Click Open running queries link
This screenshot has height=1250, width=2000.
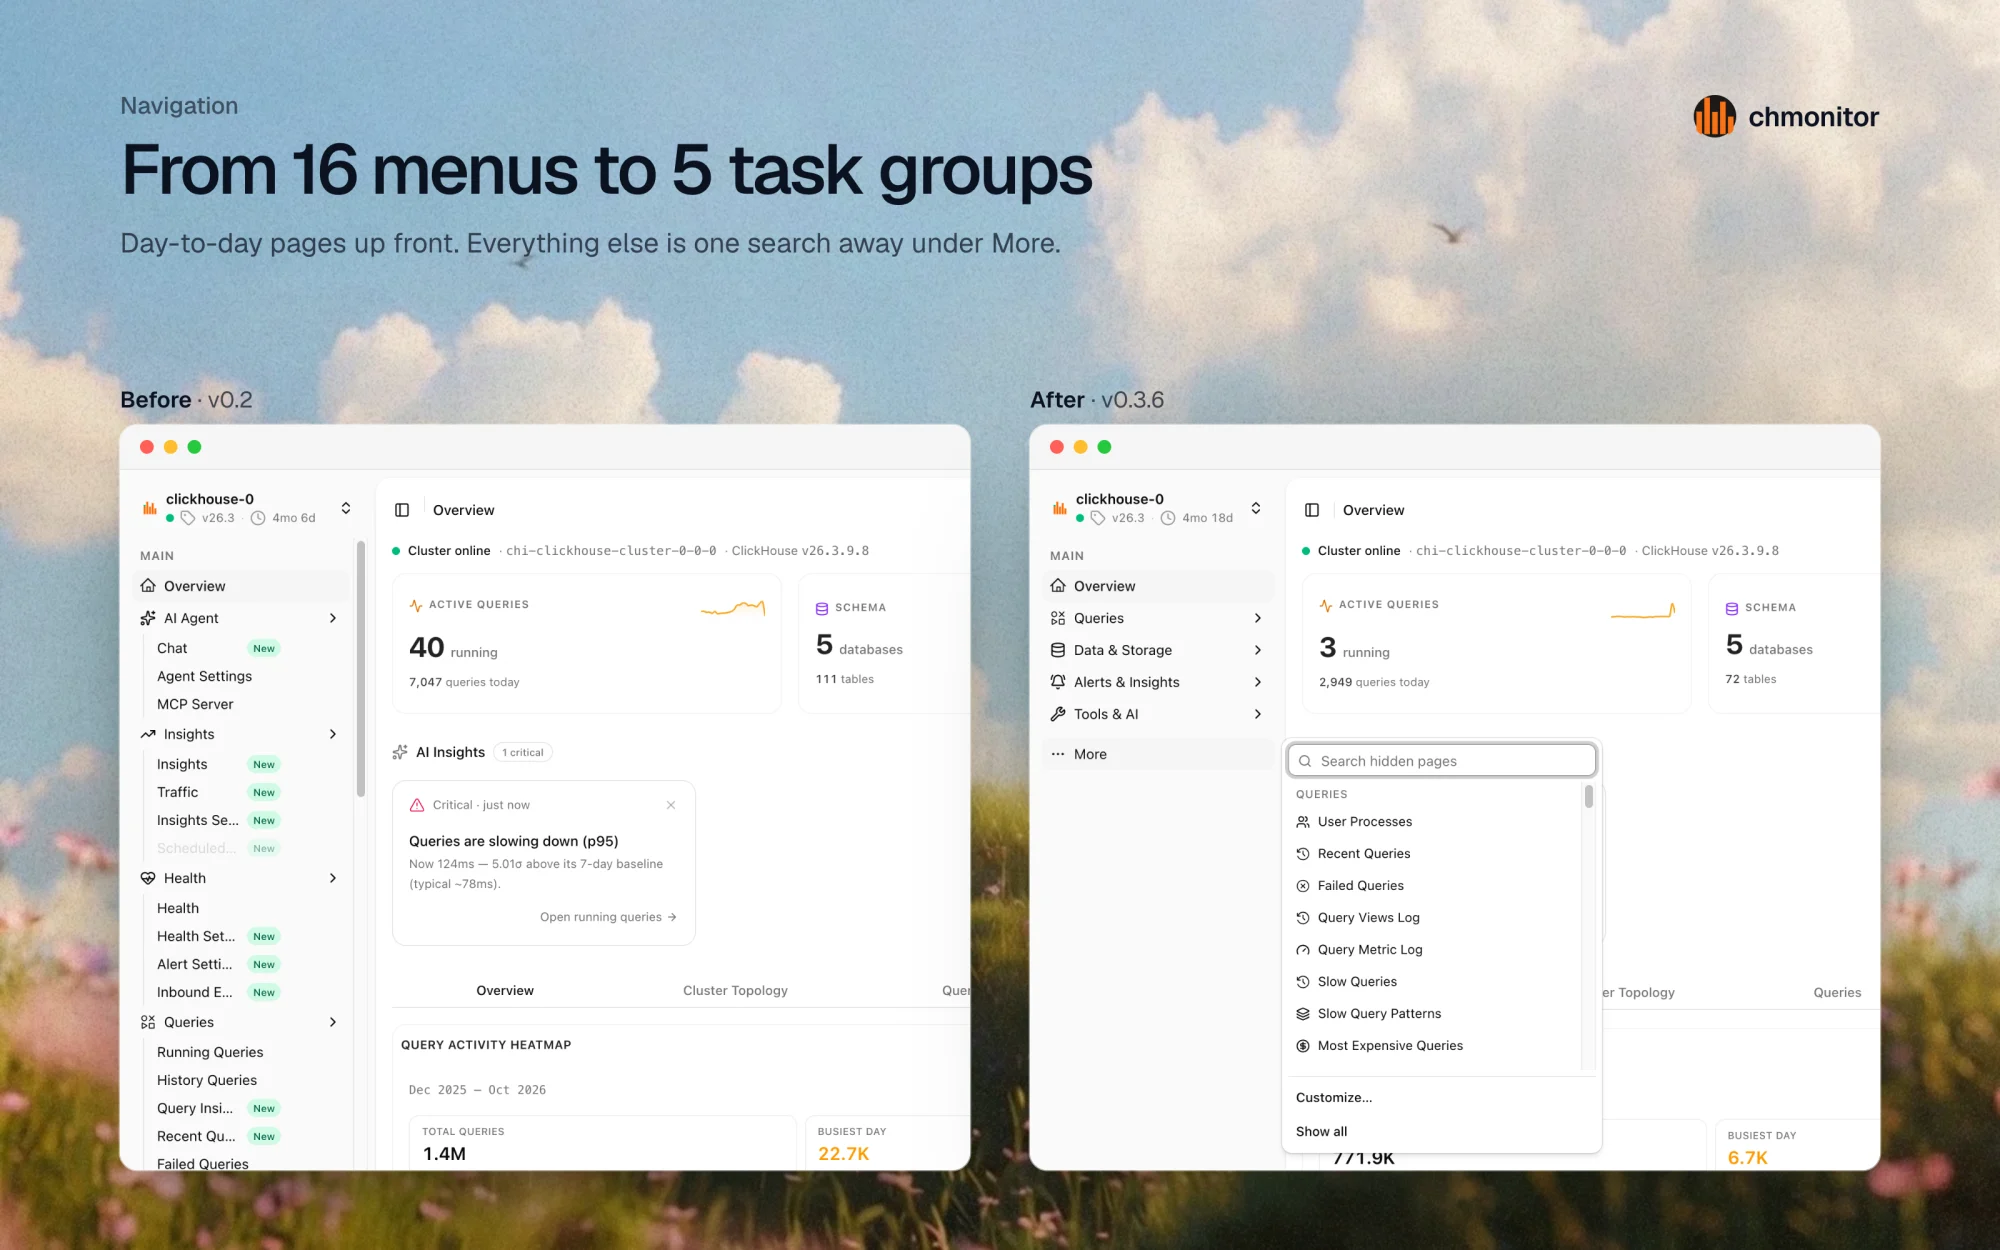click(x=608, y=917)
